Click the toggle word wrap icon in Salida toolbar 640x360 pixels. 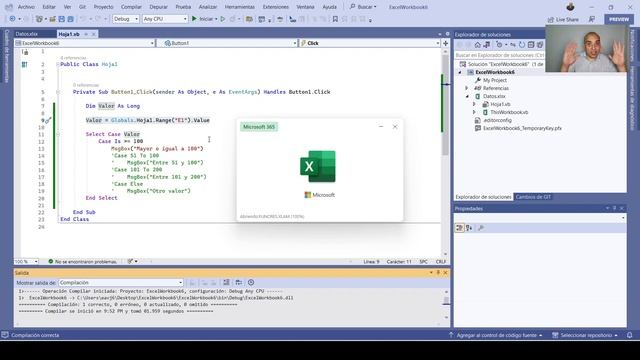[239, 282]
